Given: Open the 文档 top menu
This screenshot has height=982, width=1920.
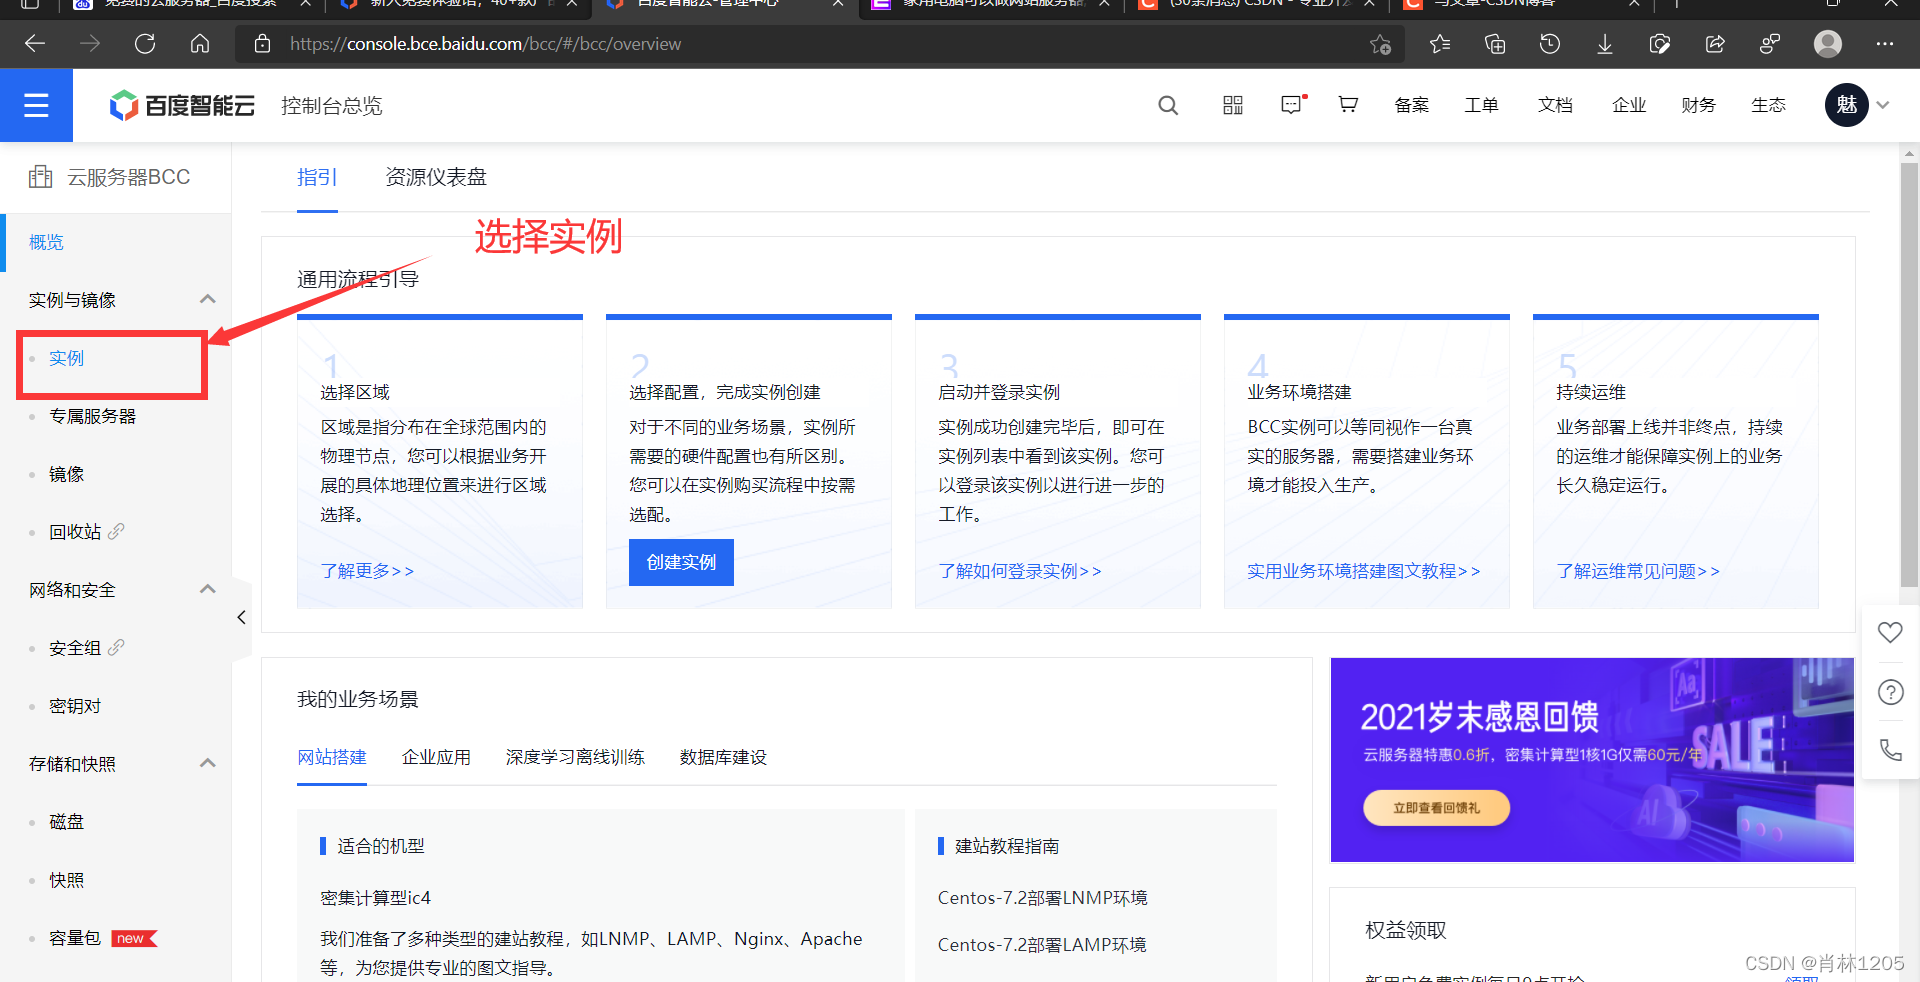Looking at the screenshot, I should click(x=1555, y=105).
